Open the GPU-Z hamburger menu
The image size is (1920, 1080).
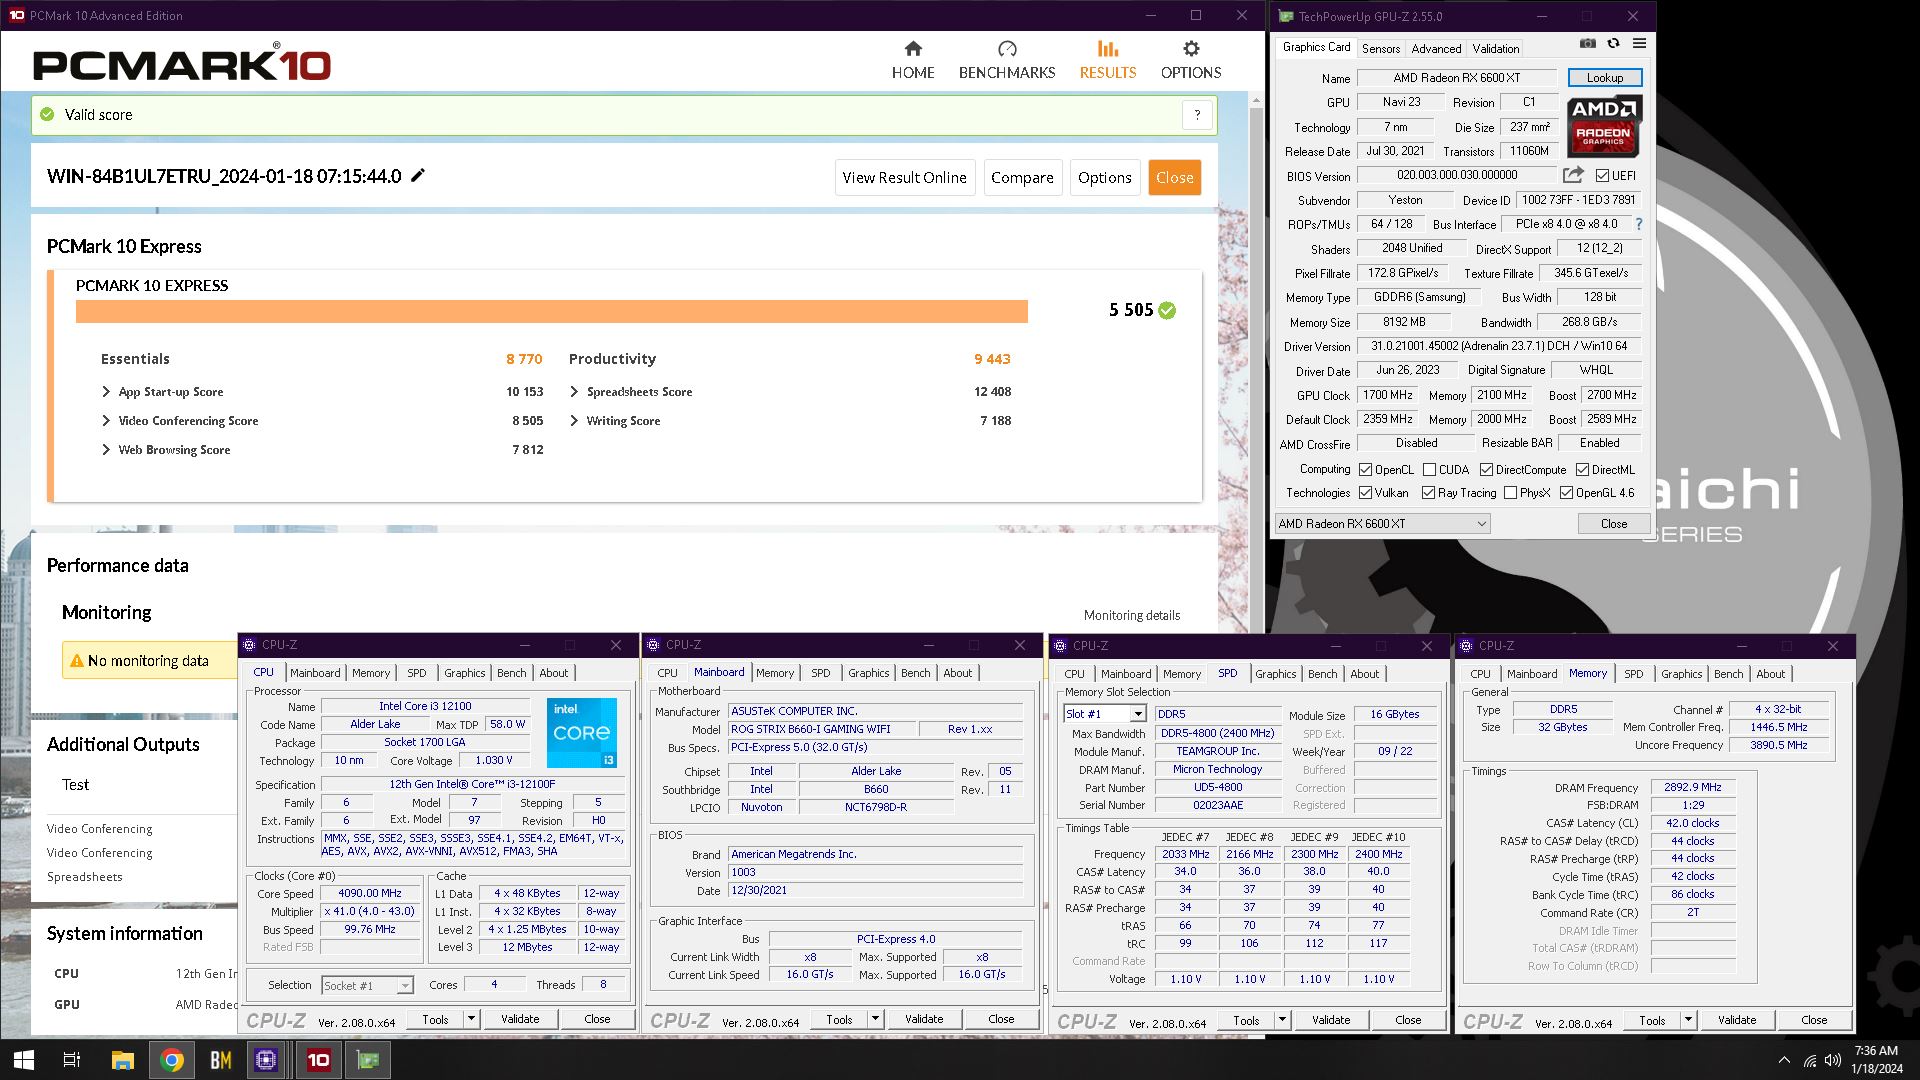(x=1639, y=44)
